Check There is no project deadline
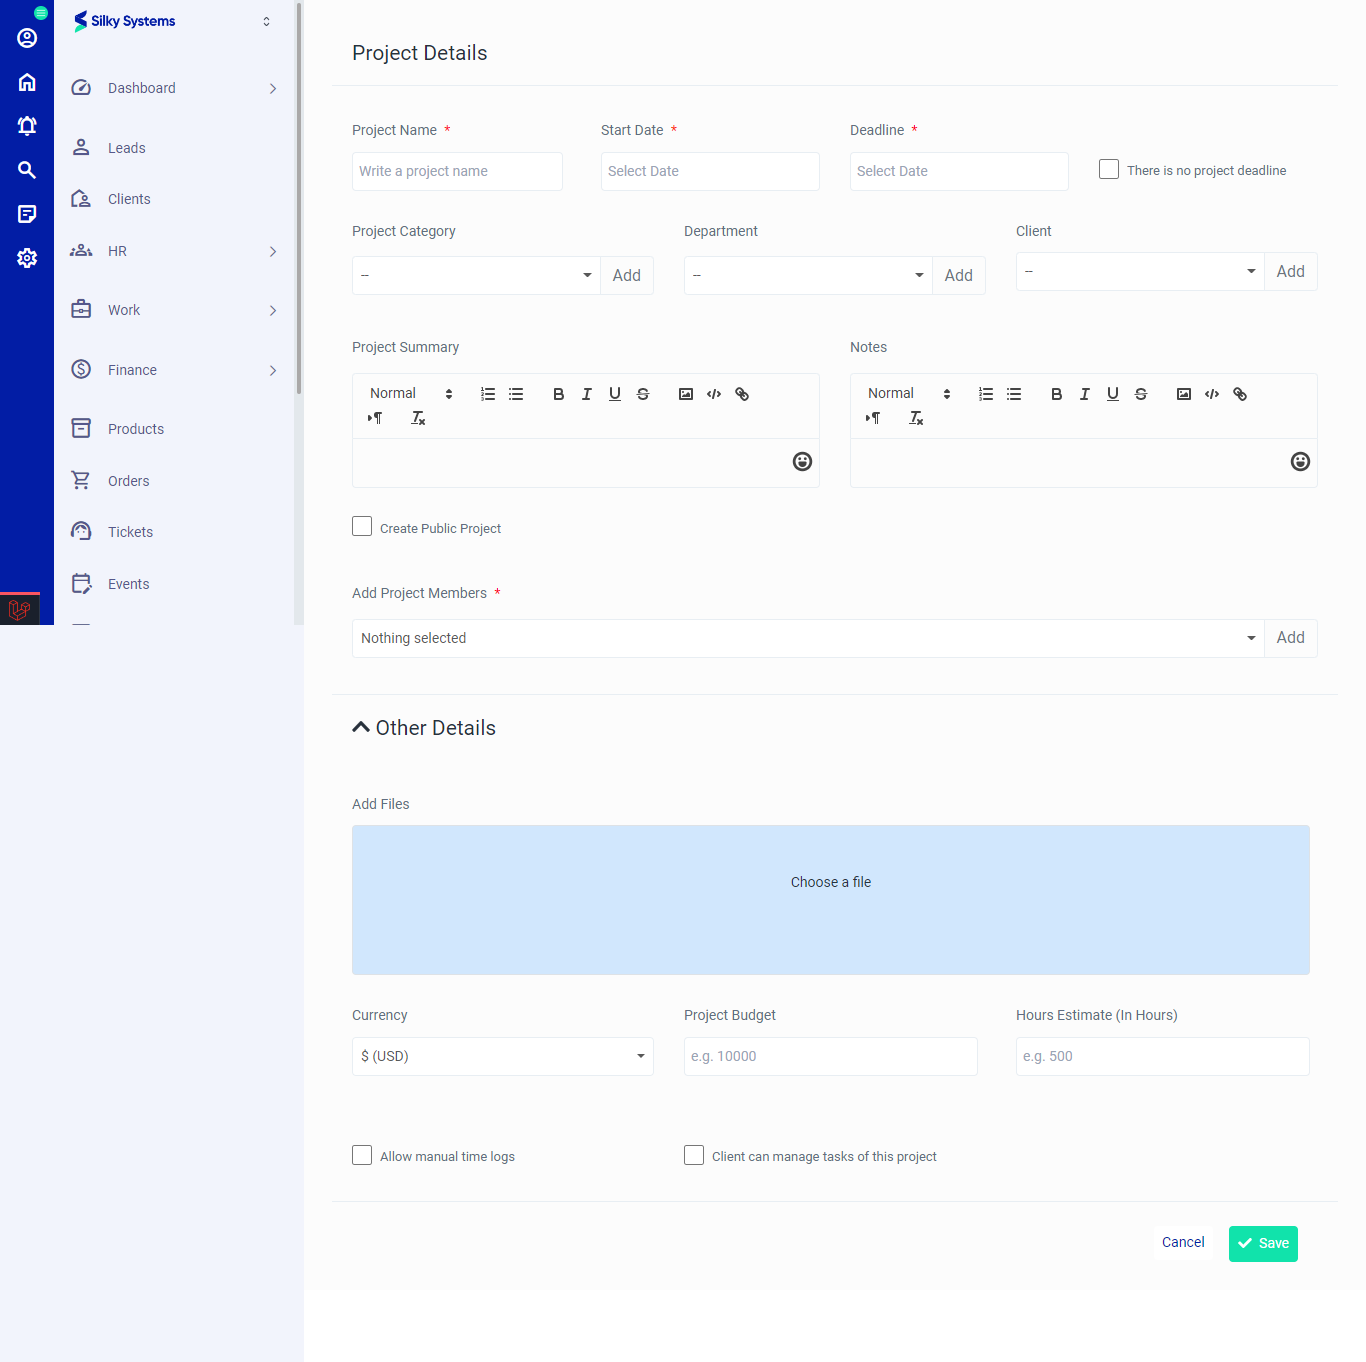The image size is (1366, 1362). pyautogui.click(x=1108, y=169)
